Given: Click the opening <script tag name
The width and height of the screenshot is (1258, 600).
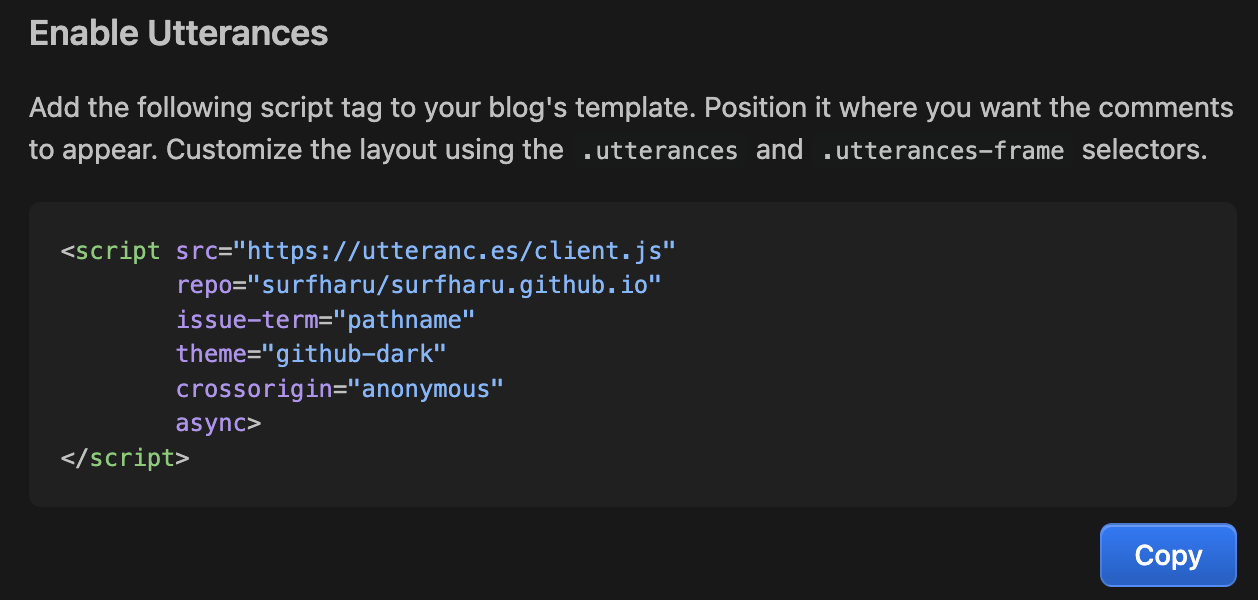Looking at the screenshot, I should 117,250.
